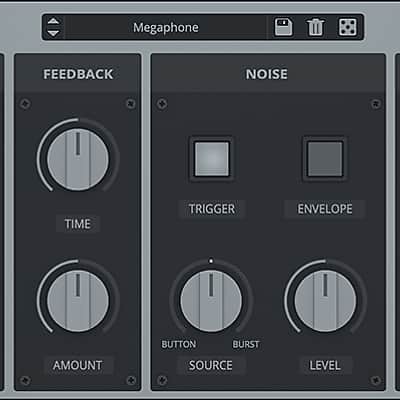Screen dimensions: 400x400
Task: Click the TRIGGER label
Action: 212,209
